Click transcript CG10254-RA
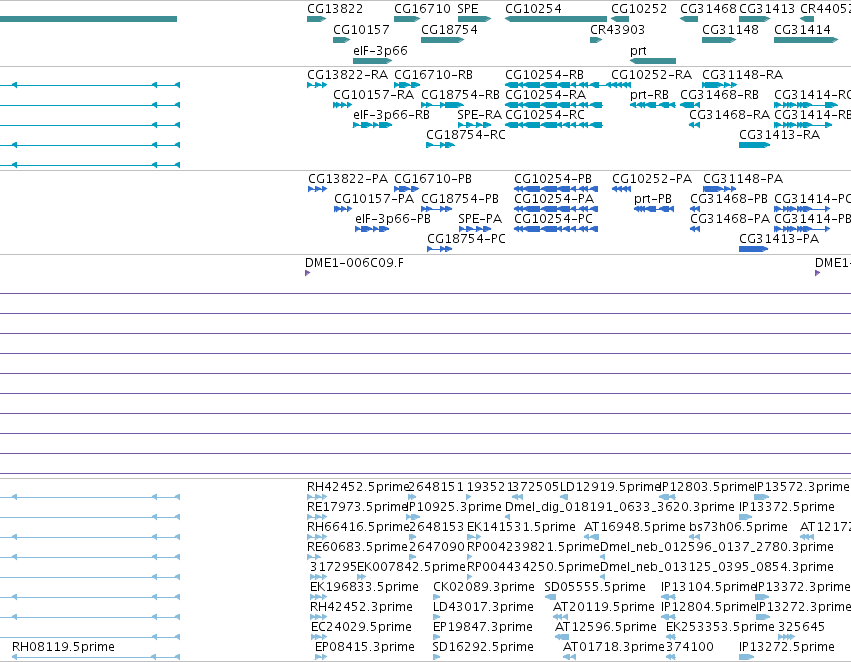The width and height of the screenshot is (851, 662). [x=554, y=105]
